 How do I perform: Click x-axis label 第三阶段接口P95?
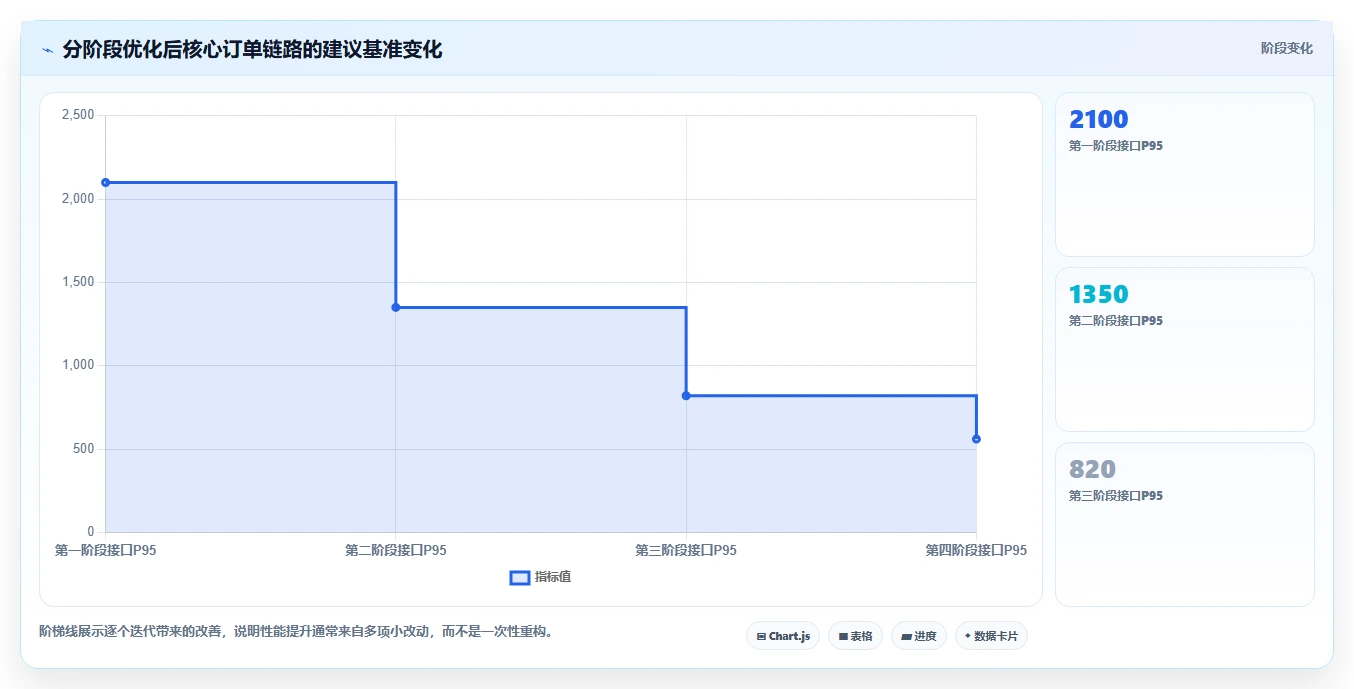[x=686, y=550]
